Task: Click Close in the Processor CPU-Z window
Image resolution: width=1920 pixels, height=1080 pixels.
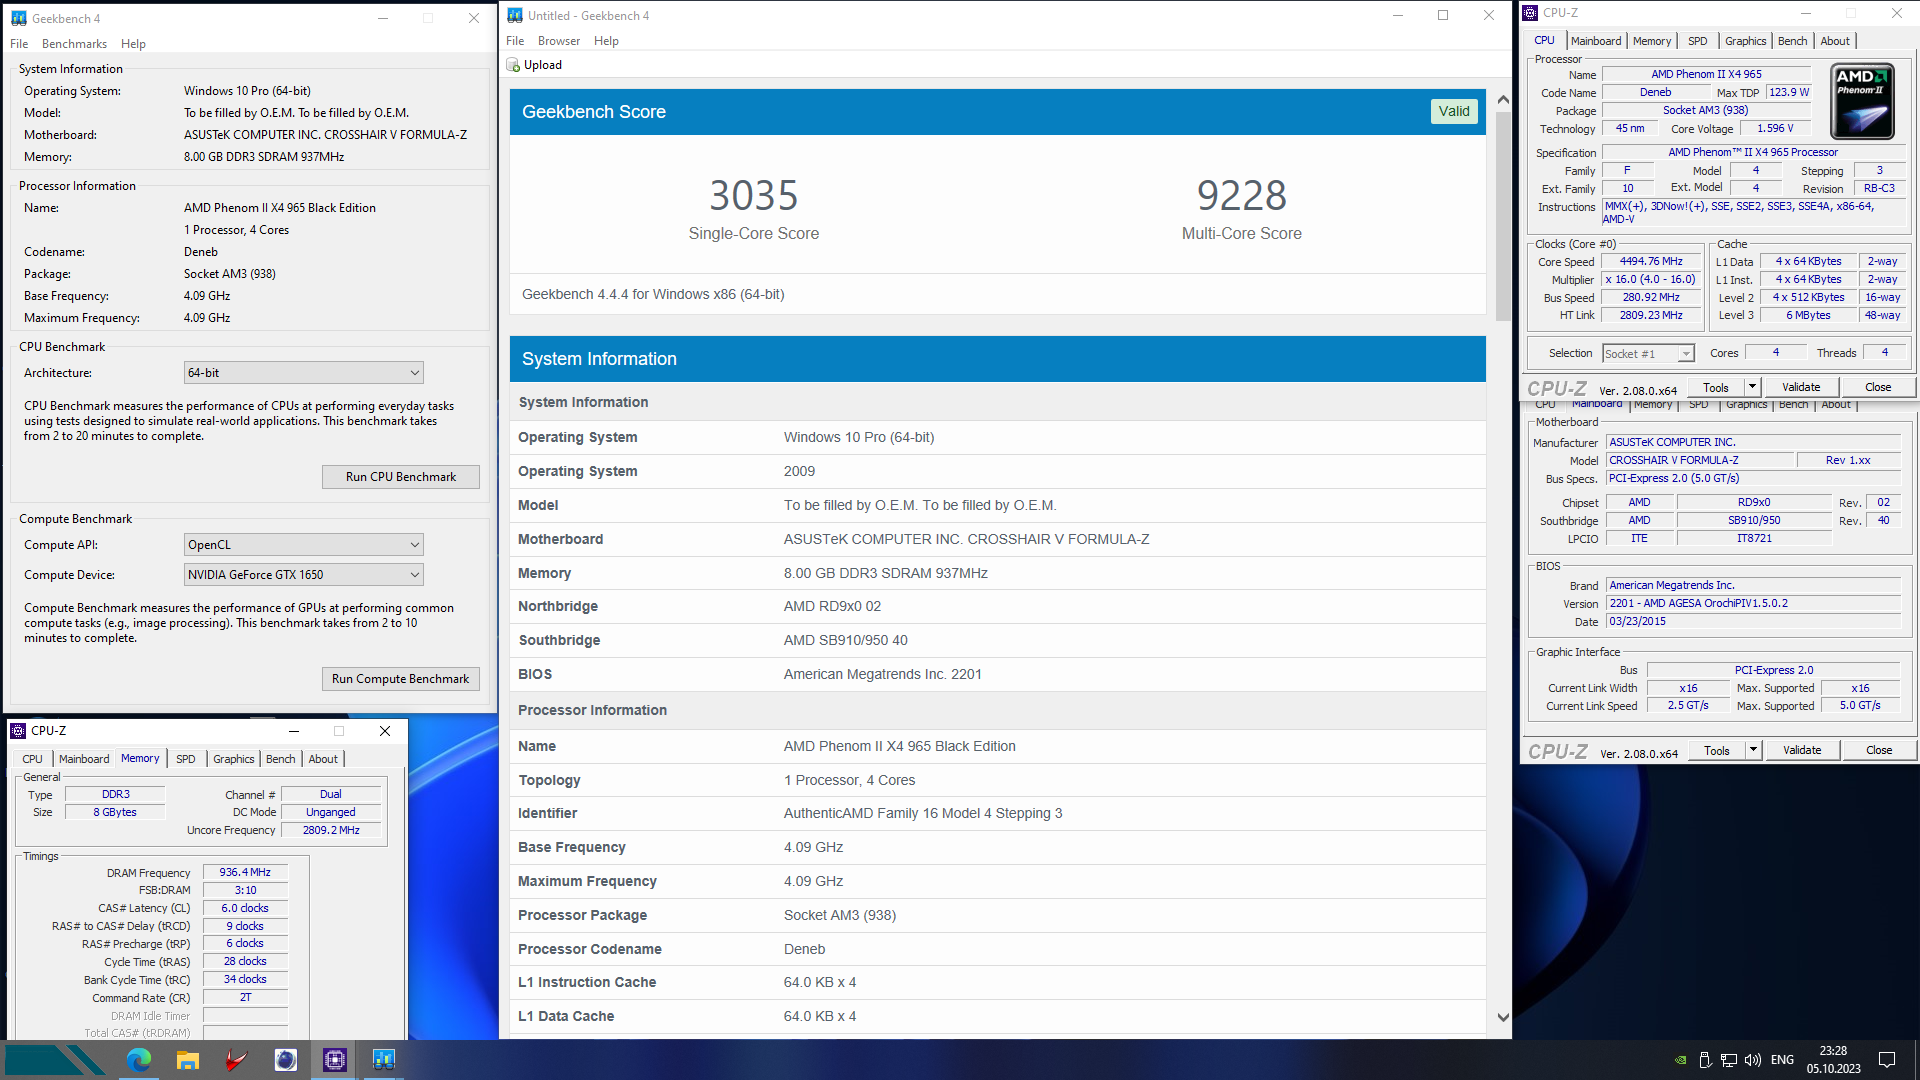Action: (1878, 387)
